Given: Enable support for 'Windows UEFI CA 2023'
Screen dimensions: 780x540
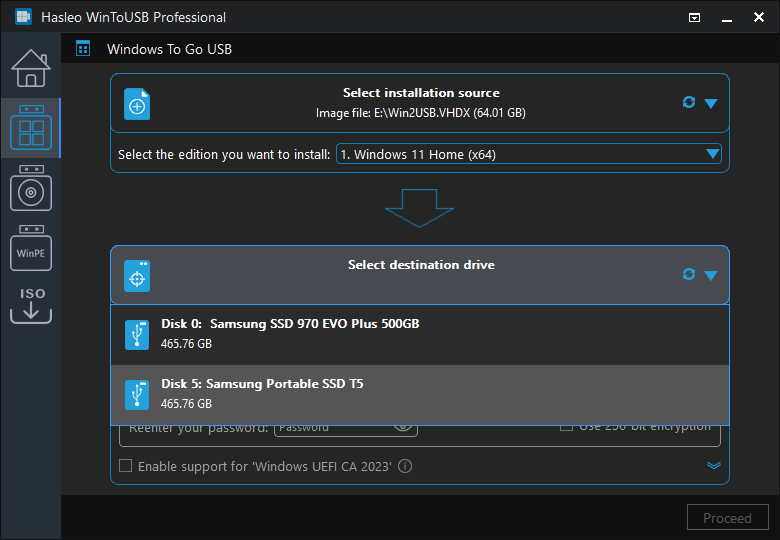Looking at the screenshot, I should [126, 466].
